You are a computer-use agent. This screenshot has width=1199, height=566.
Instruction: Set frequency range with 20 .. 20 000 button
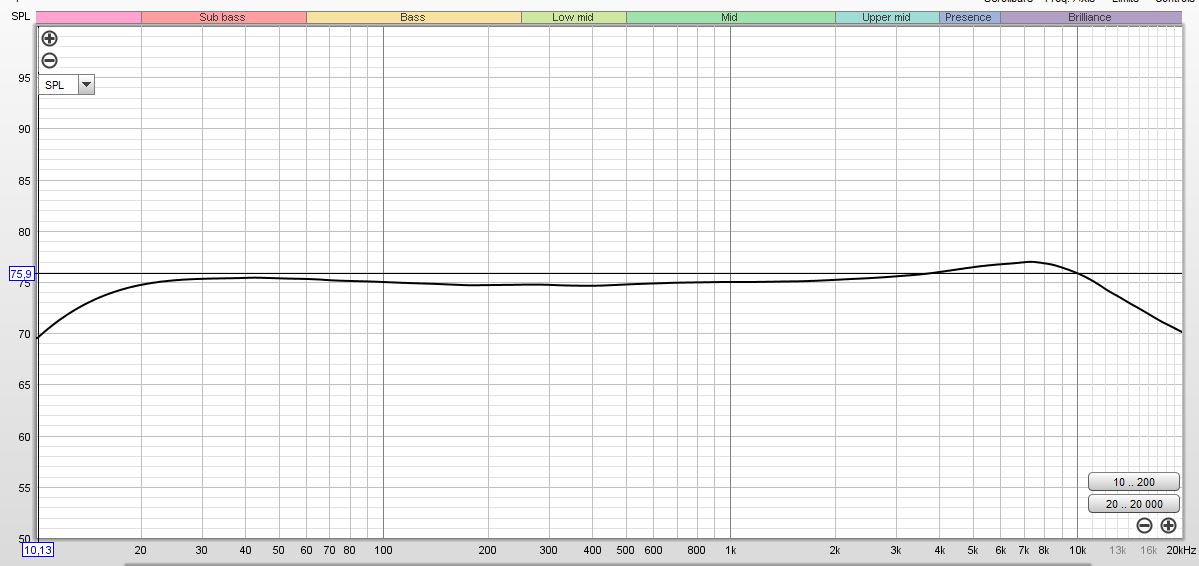pos(1134,504)
